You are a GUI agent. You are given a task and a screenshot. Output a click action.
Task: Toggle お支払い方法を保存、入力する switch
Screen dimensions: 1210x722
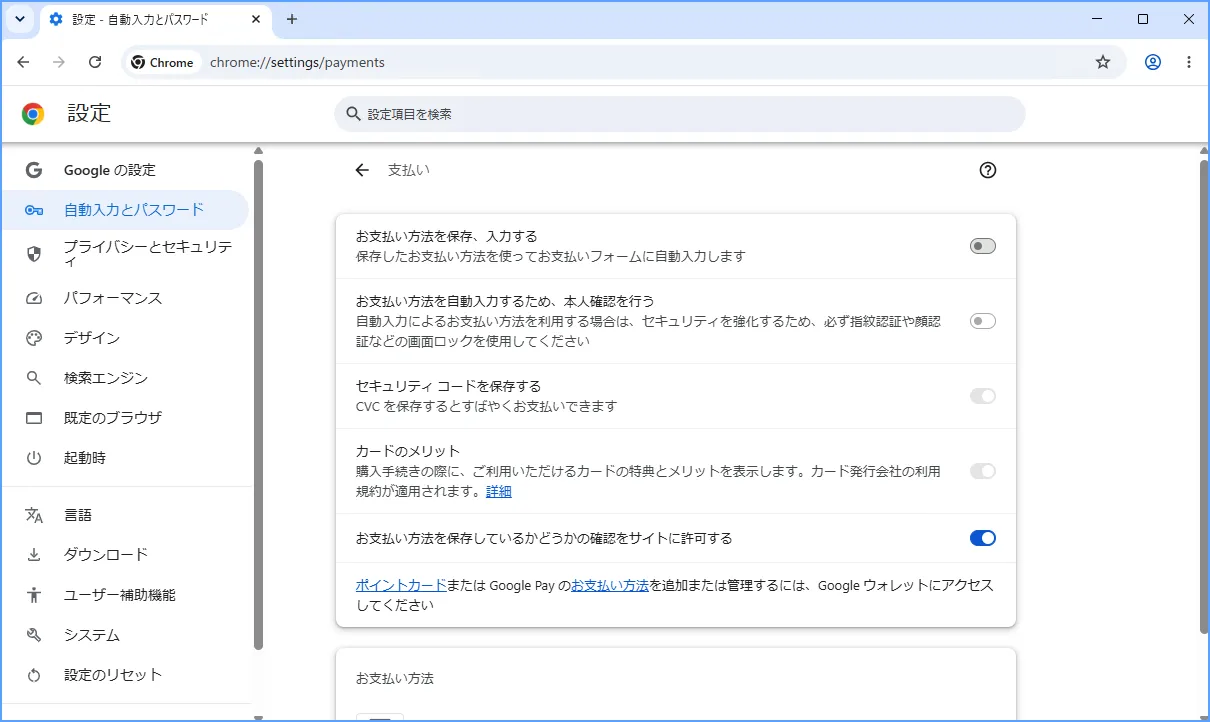[x=983, y=246]
